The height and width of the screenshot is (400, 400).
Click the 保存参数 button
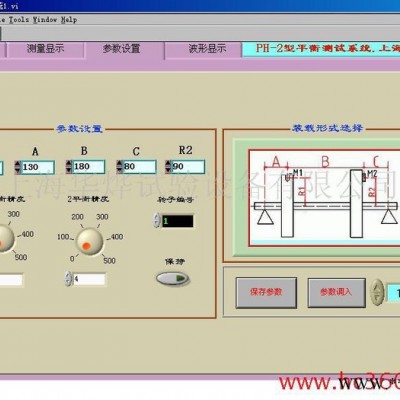266,292
